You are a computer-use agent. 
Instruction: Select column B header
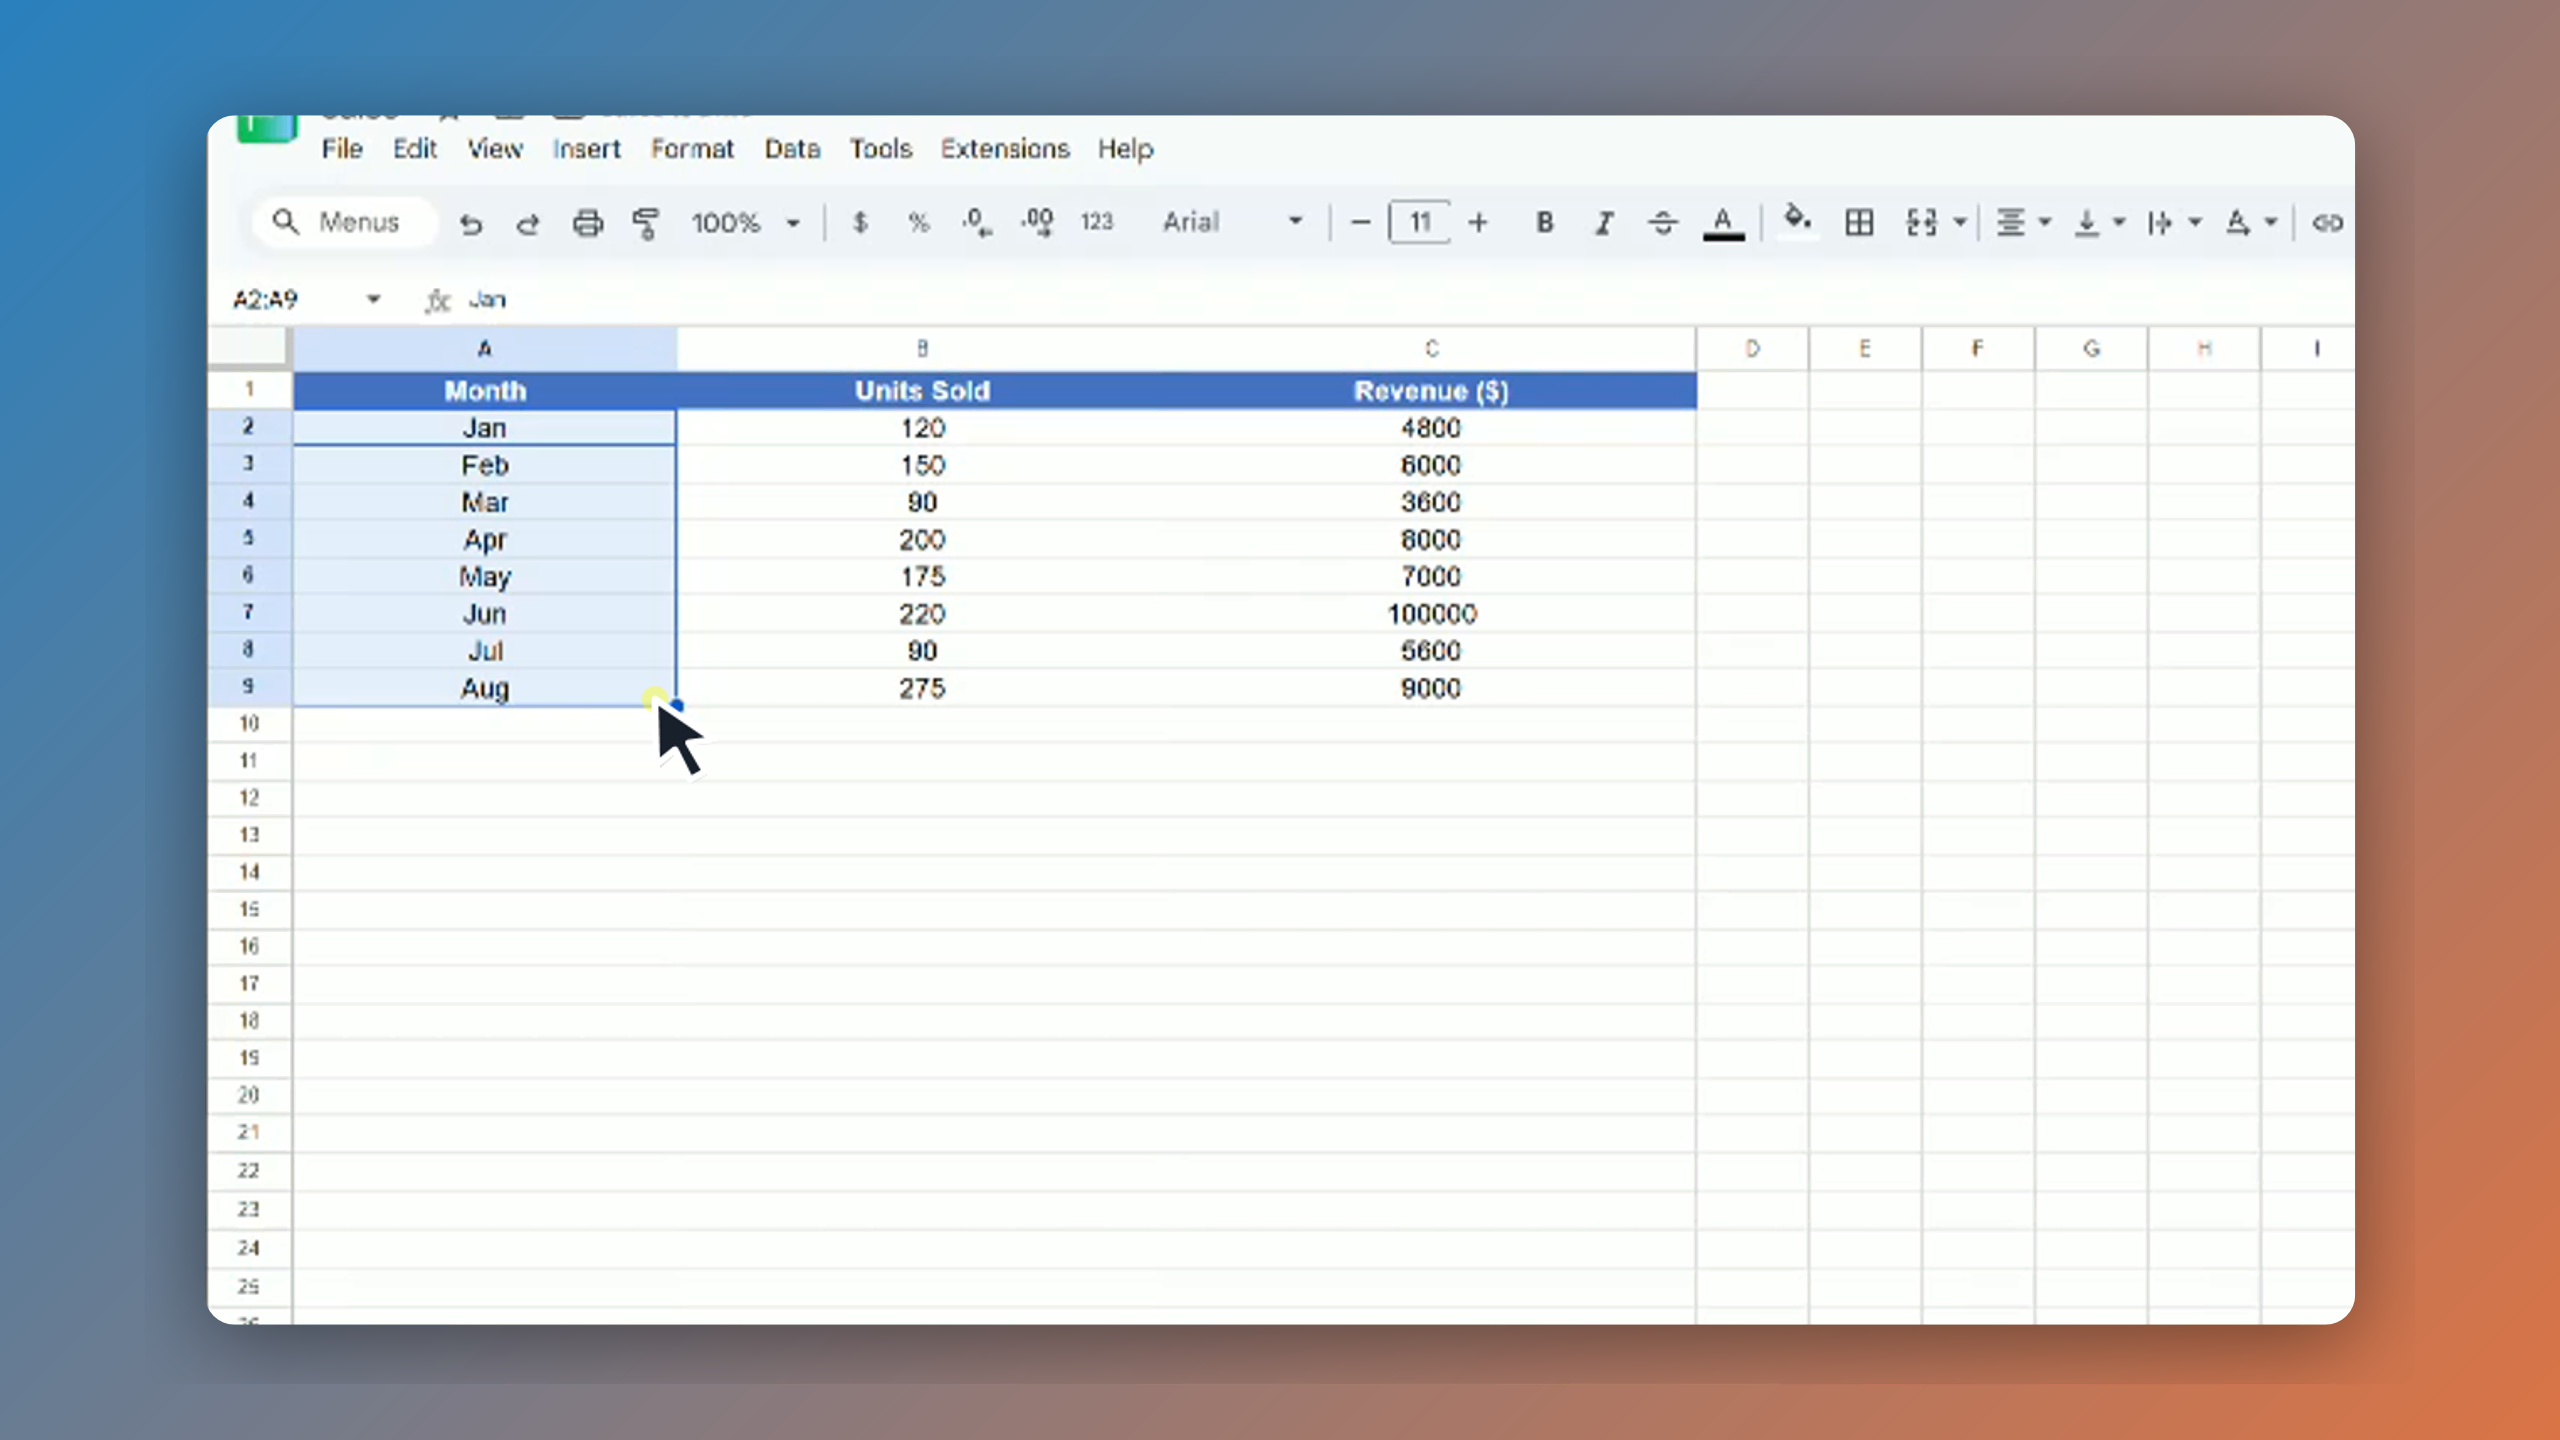[922, 349]
